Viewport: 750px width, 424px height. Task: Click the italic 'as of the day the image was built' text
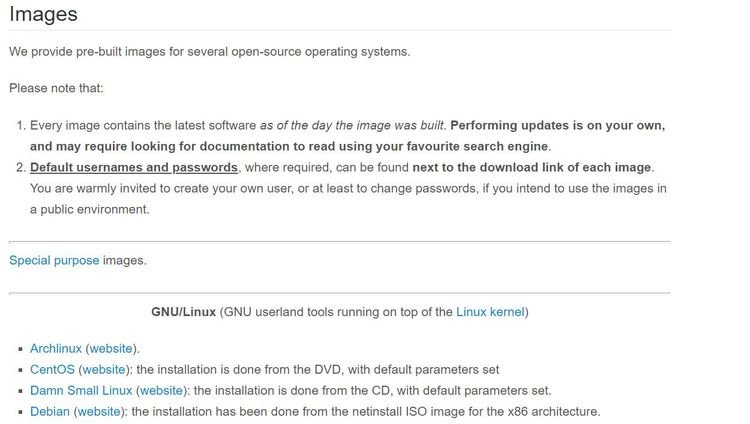pos(352,125)
